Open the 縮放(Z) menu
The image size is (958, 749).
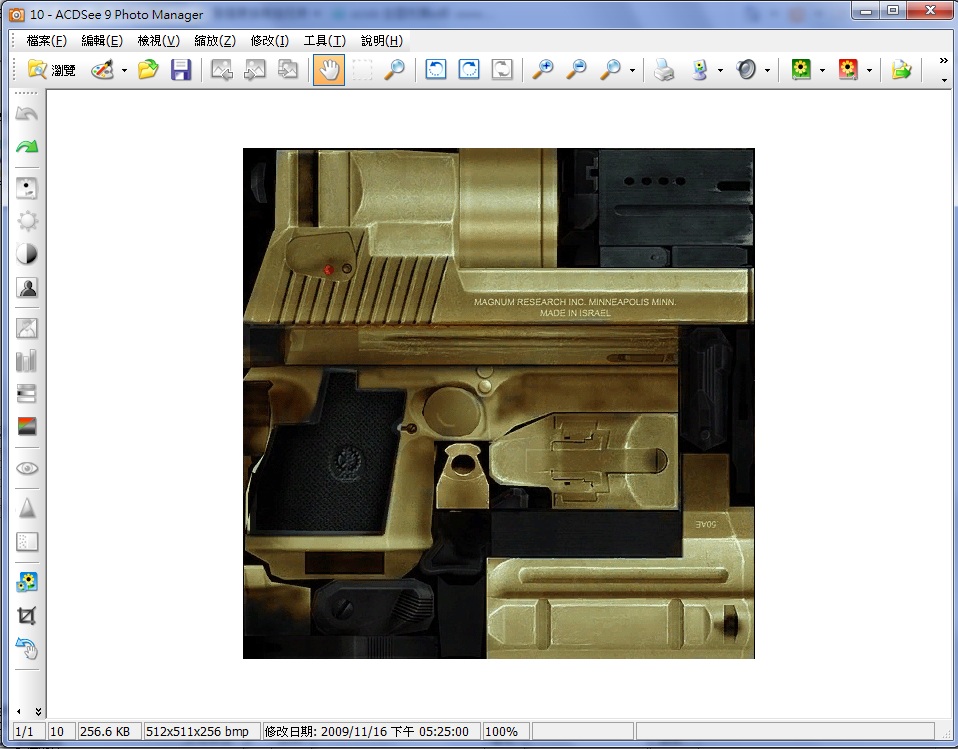click(x=215, y=41)
